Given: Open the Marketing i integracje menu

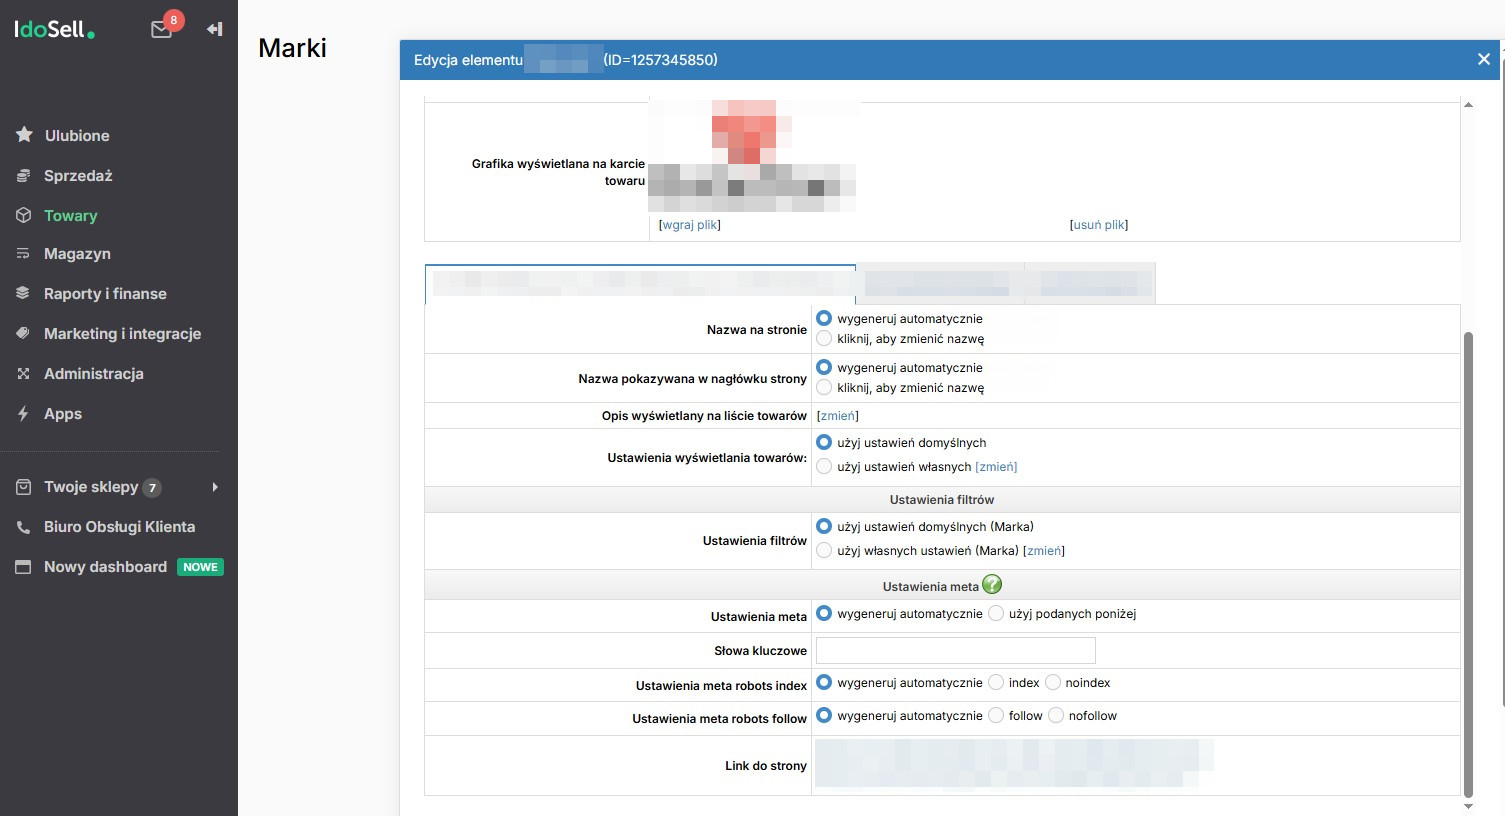Looking at the screenshot, I should (x=122, y=334).
